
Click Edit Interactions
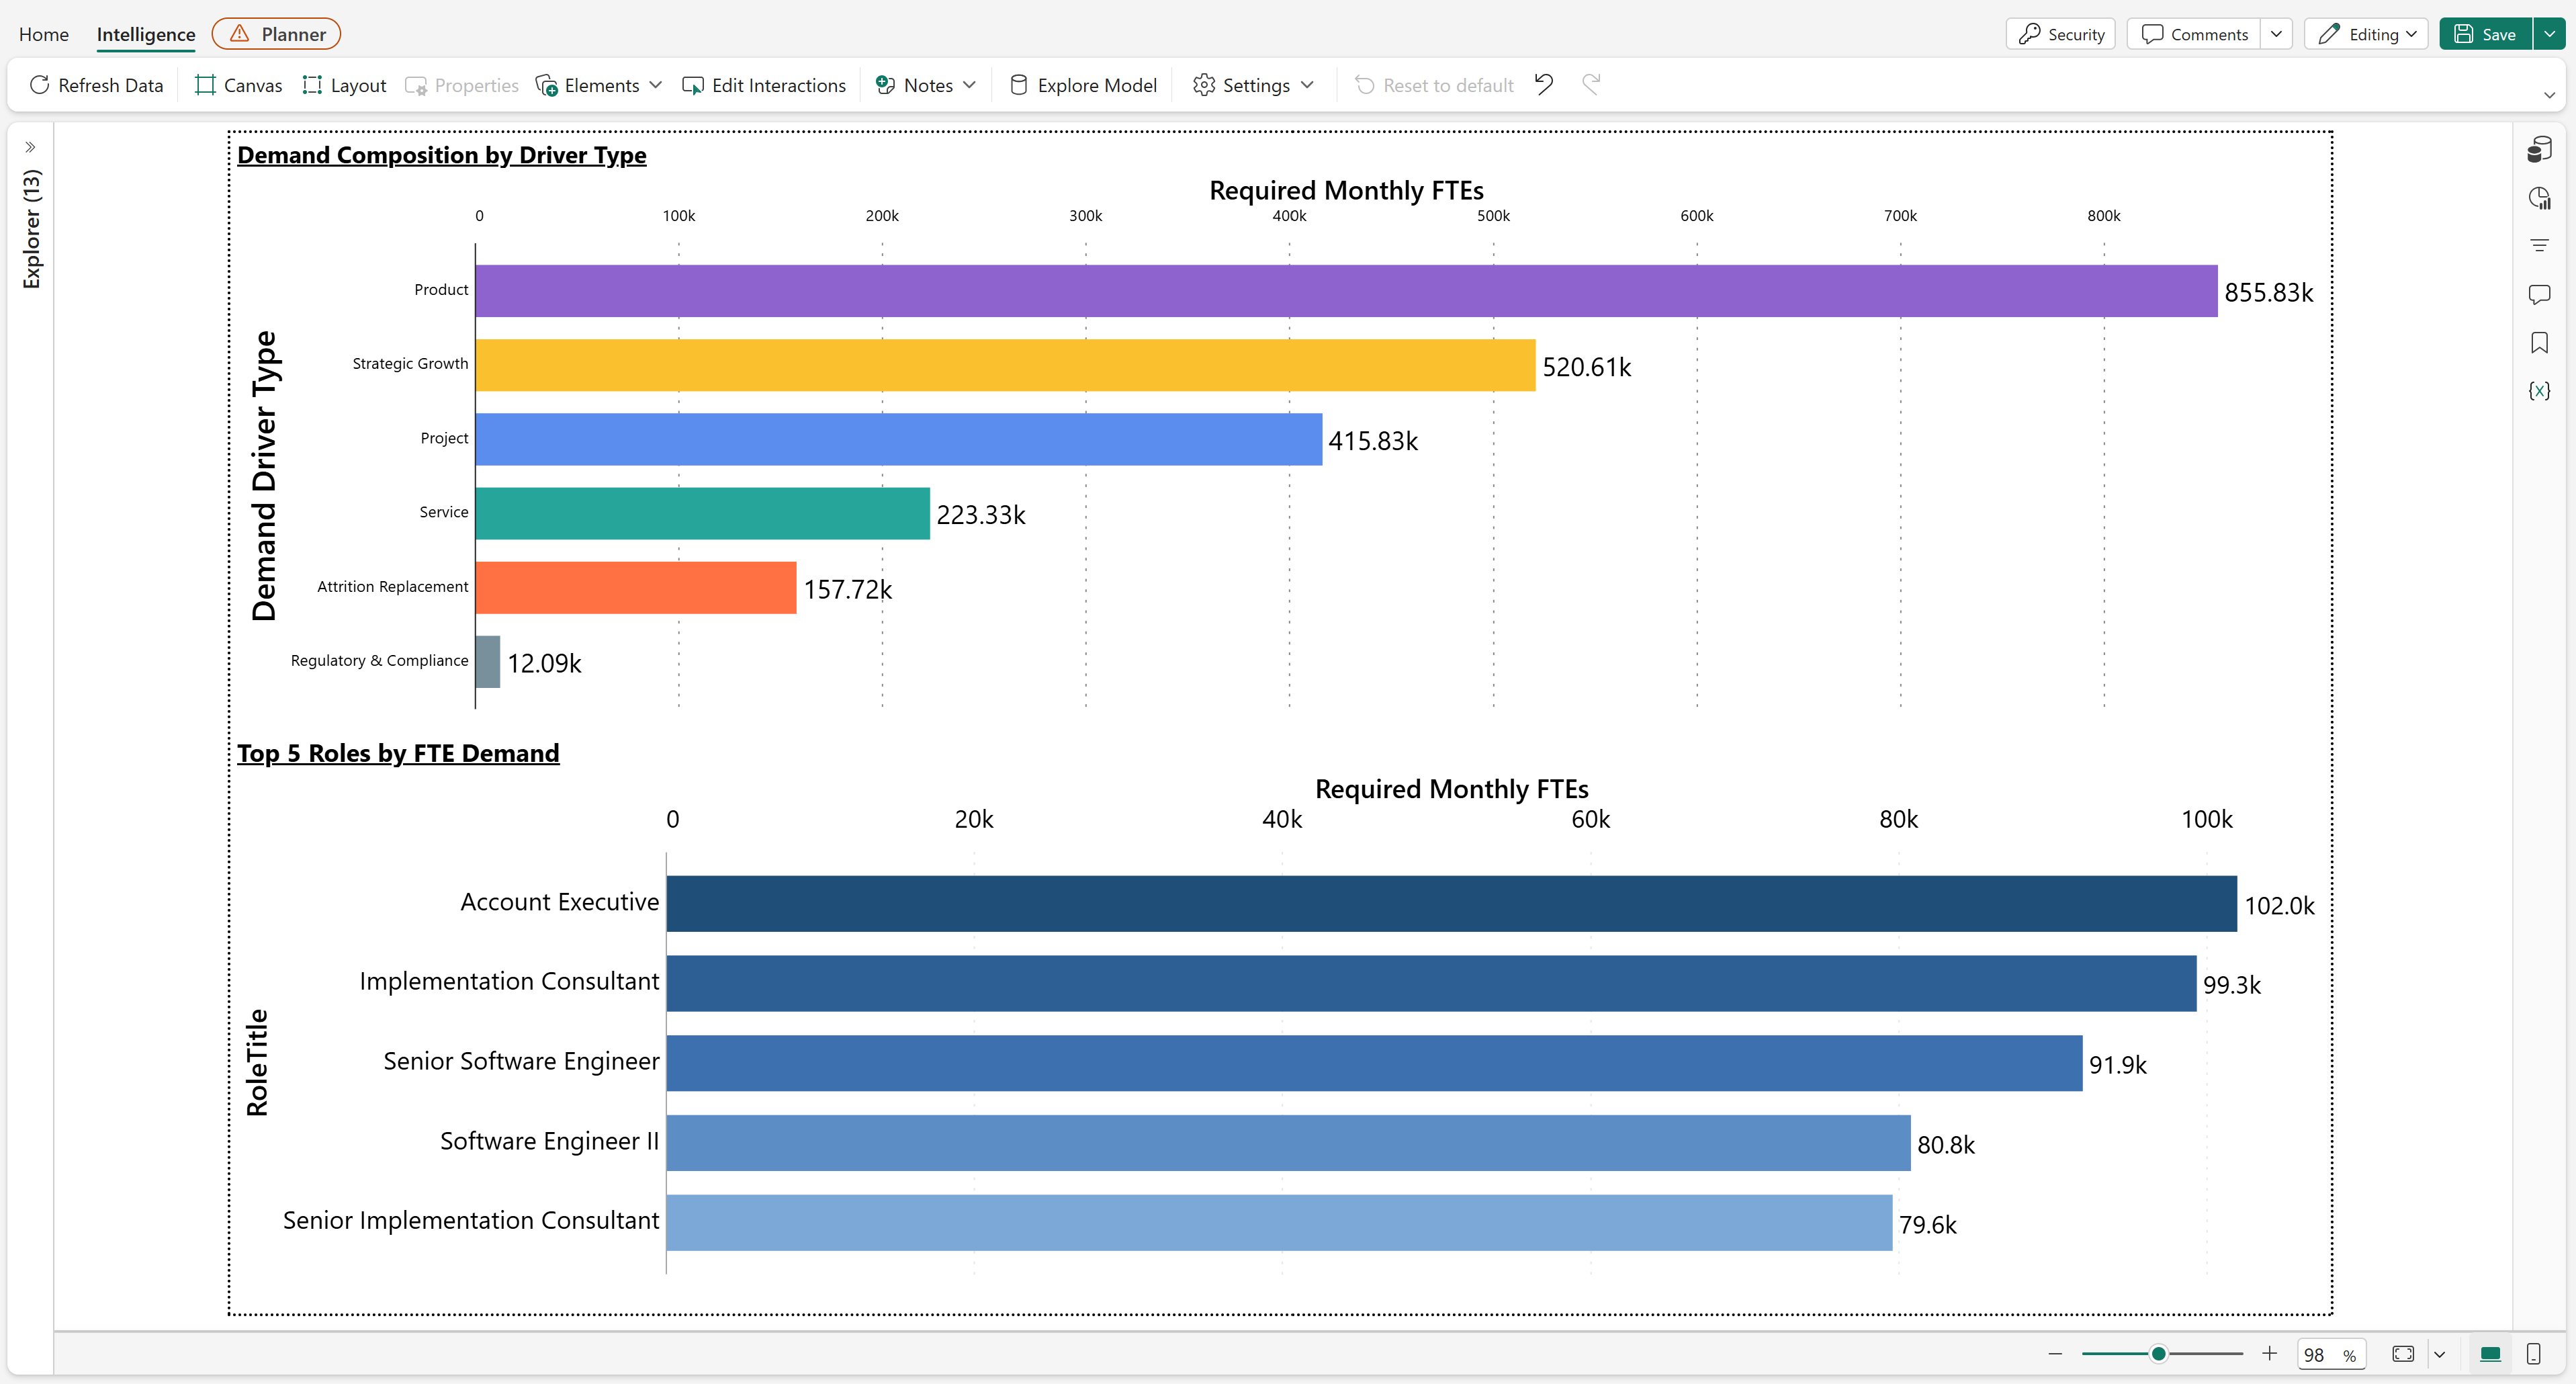[763, 85]
